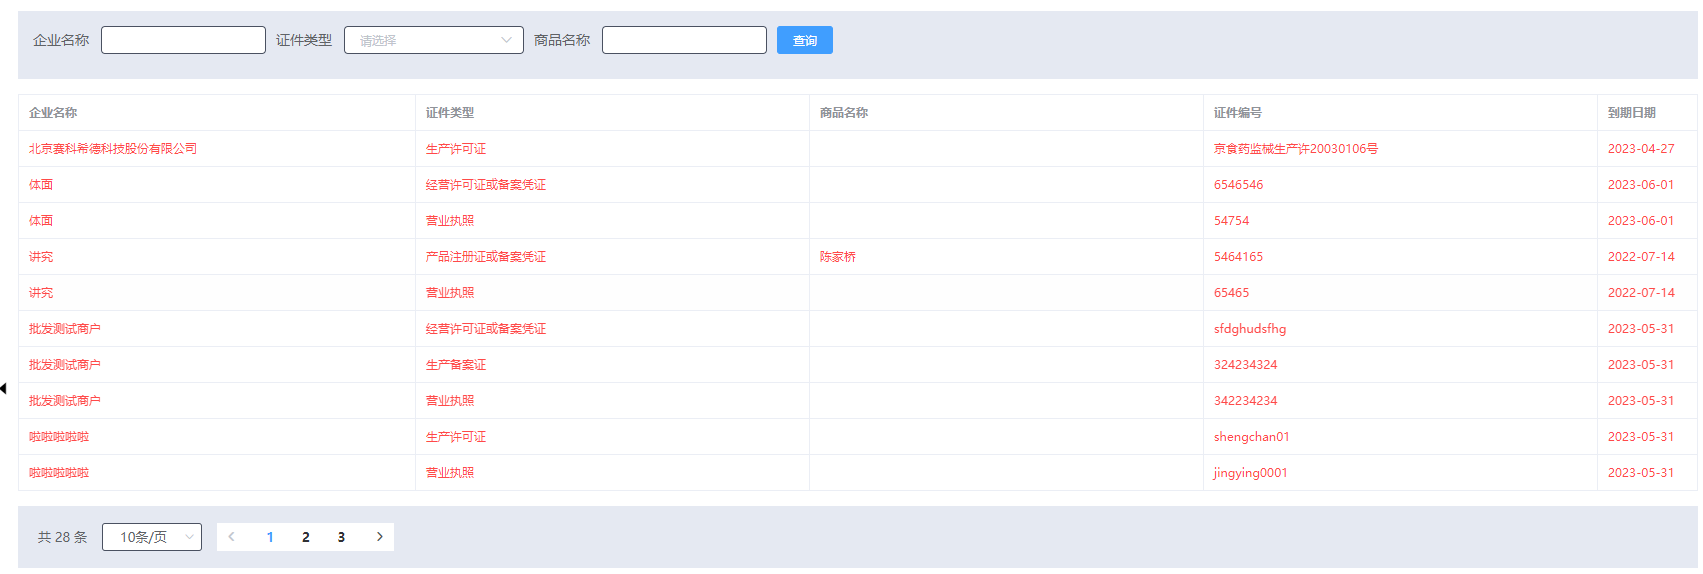Click 北京赛科希德科技股份有限公司 company row

[x=113, y=149]
